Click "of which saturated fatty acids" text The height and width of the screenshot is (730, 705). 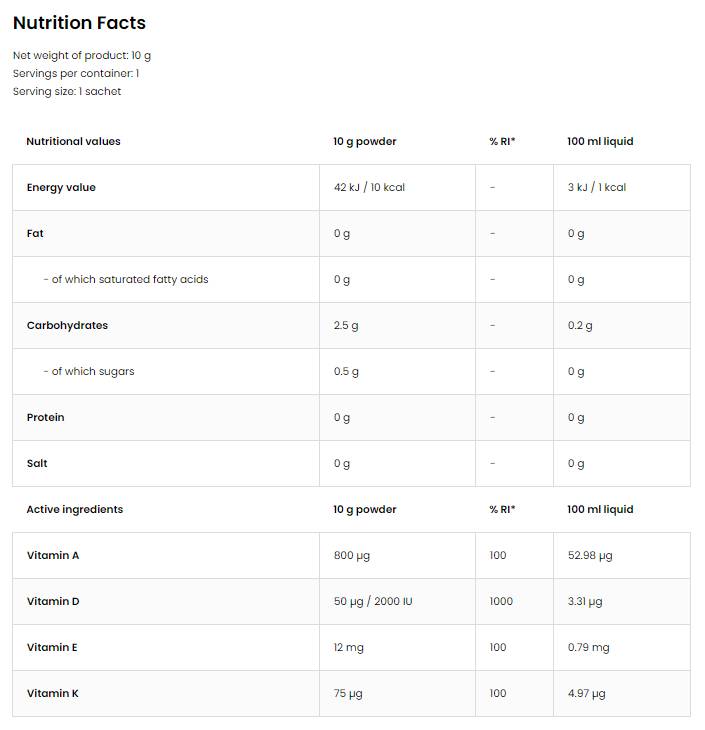coord(126,279)
